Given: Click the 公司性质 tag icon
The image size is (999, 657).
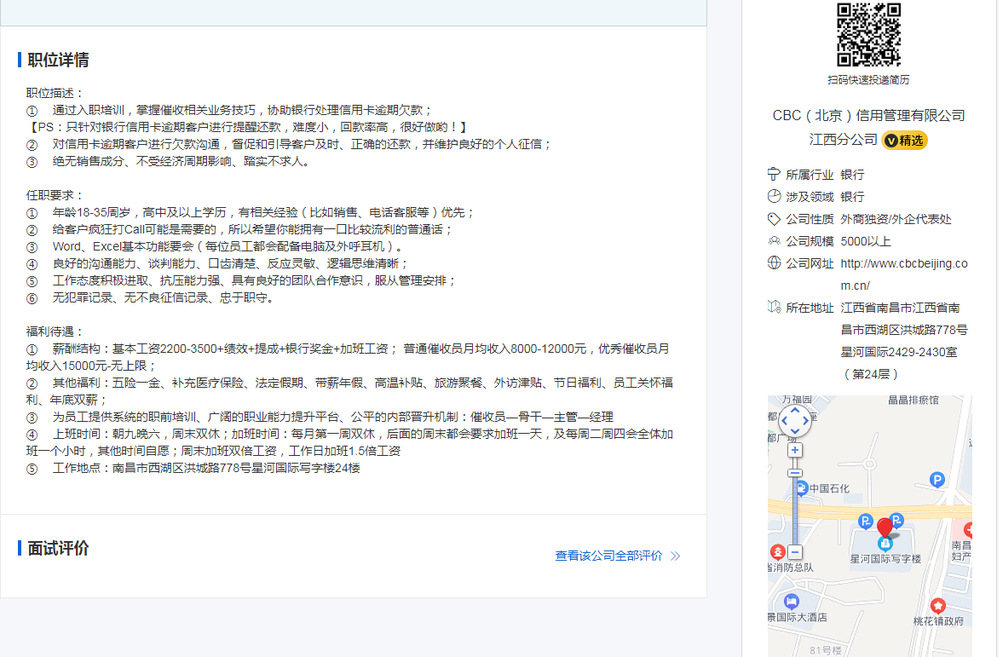Looking at the screenshot, I should click(773, 219).
